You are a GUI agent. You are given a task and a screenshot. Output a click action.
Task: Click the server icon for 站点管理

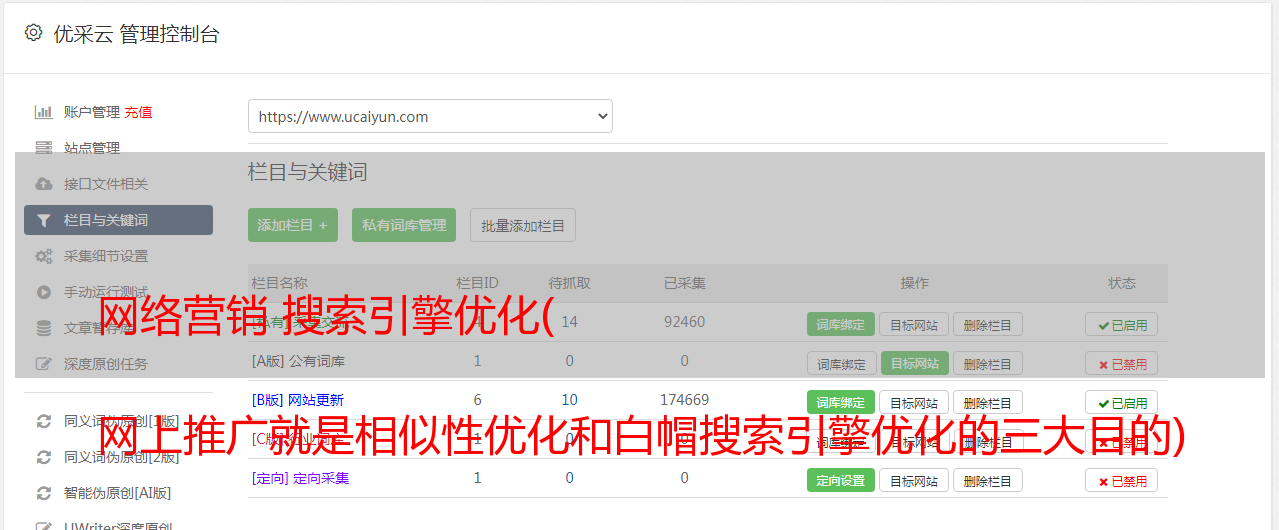point(43,148)
